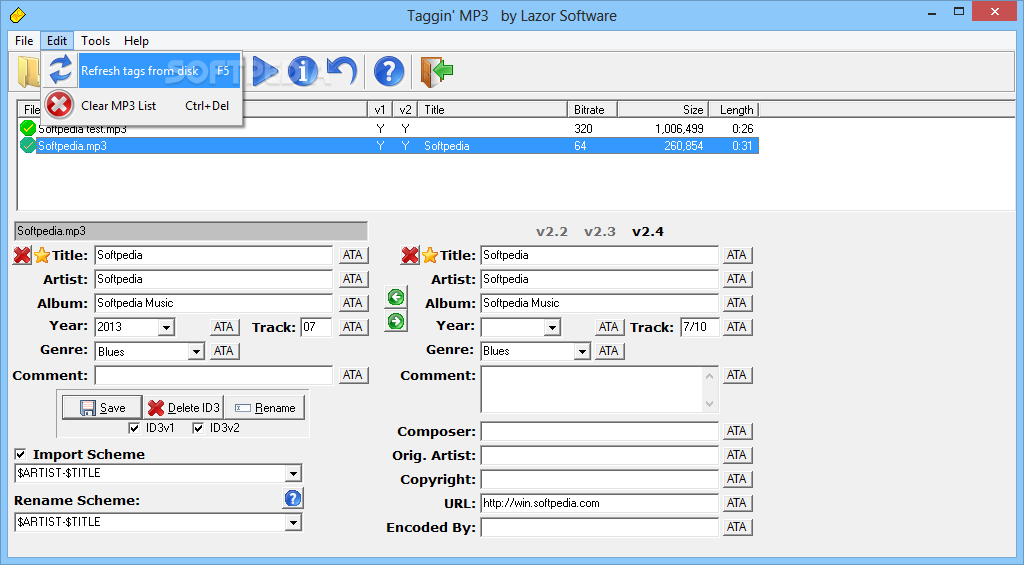Viewport: 1024px width, 565px height.
Task: Click the Delete ID3 button
Action: [x=184, y=408]
